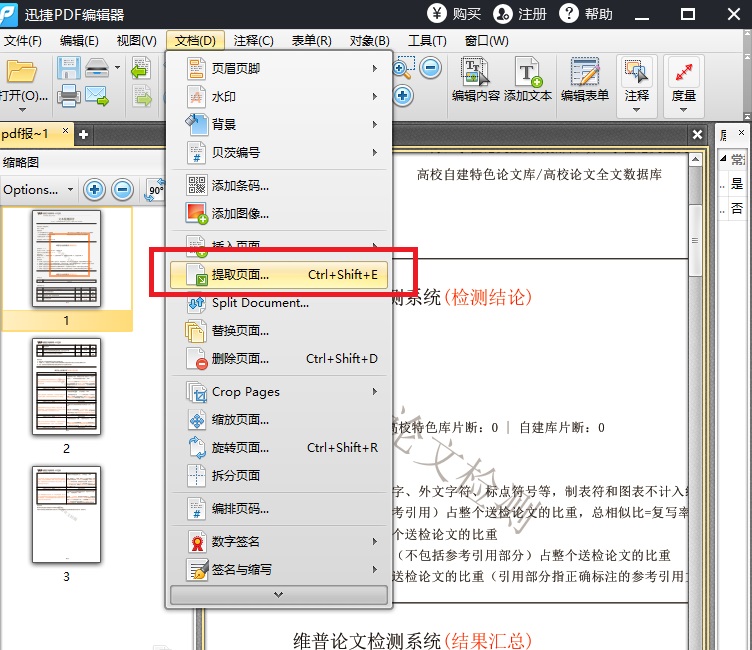This screenshot has height=650, width=752.
Task: Expand more items at menu bottom
Action: pos(279,595)
